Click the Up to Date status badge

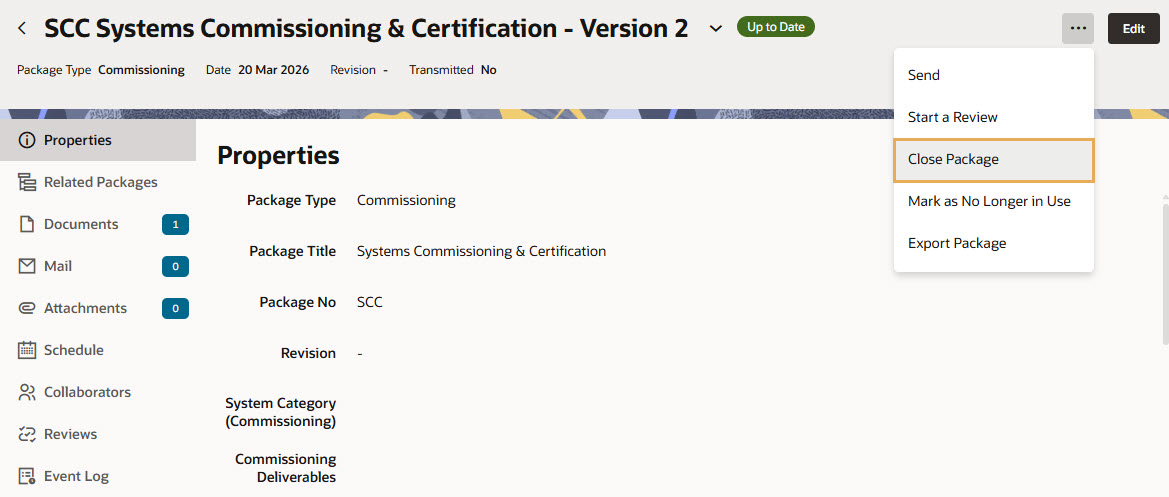point(775,27)
